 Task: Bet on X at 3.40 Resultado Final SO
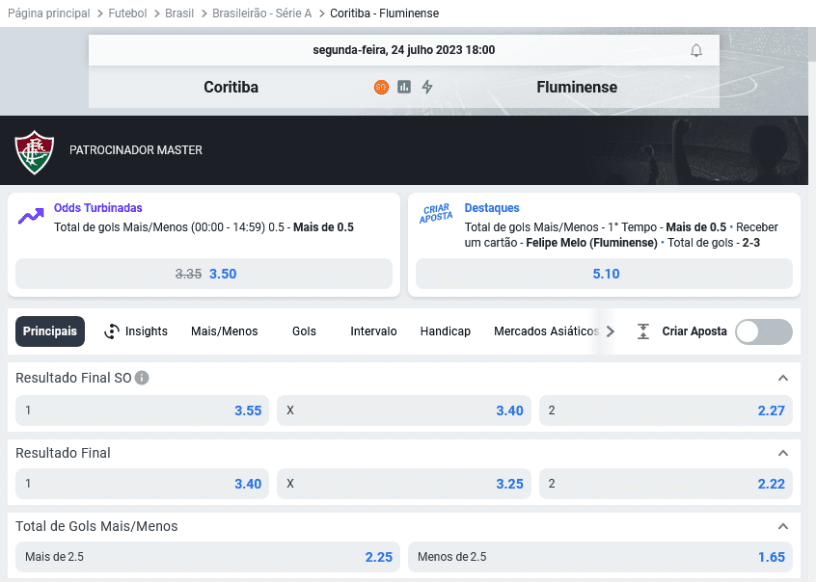[404, 411]
